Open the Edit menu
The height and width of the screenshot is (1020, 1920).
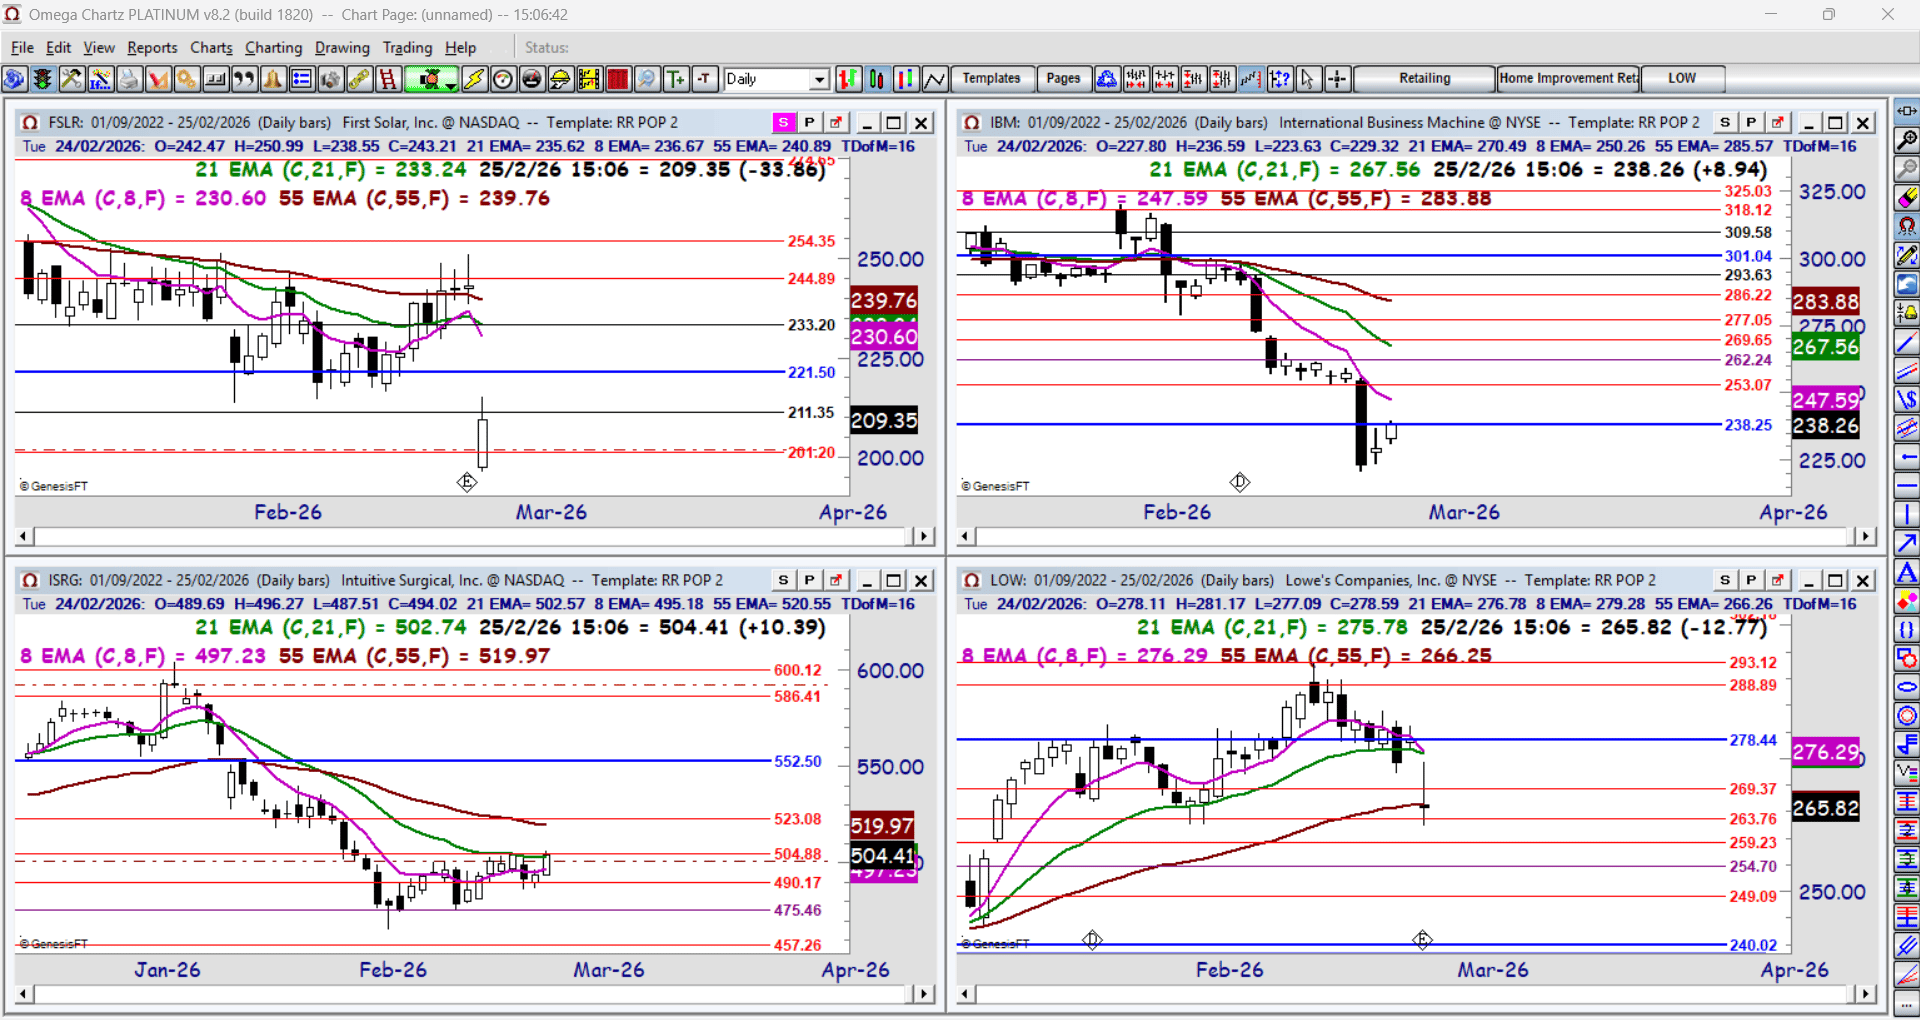(x=58, y=48)
